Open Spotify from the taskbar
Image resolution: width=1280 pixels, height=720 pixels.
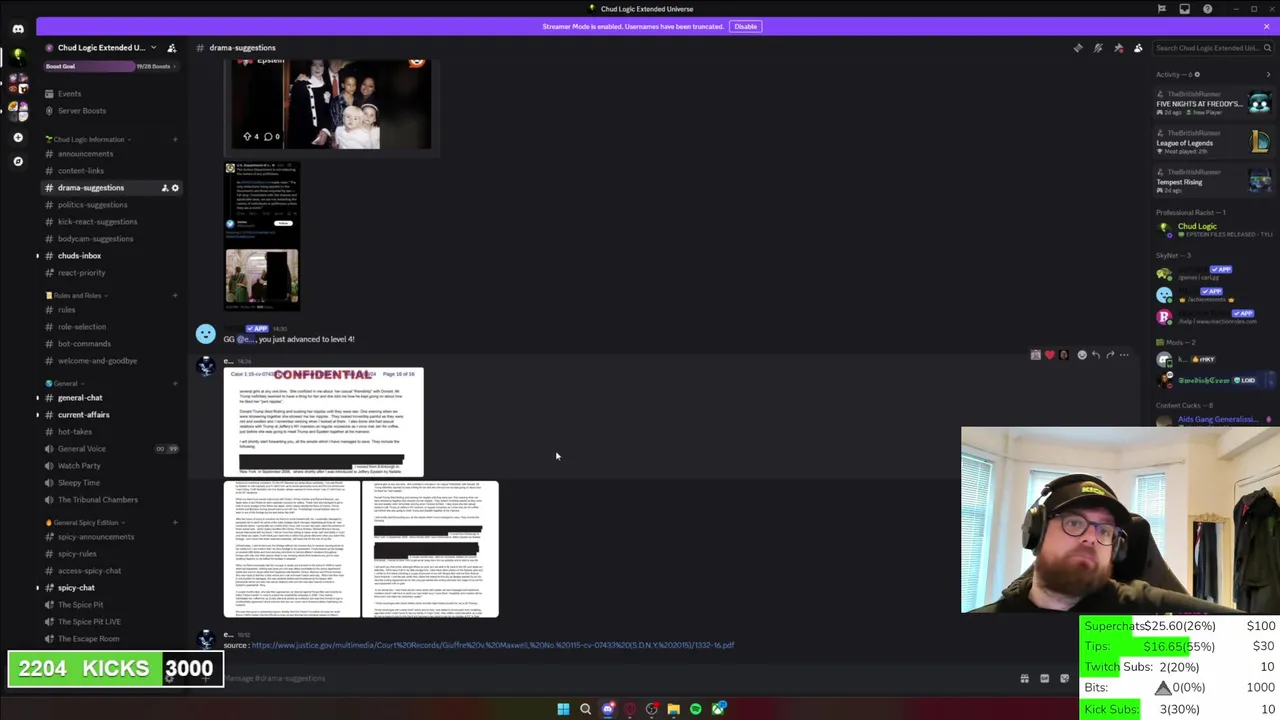(696, 709)
